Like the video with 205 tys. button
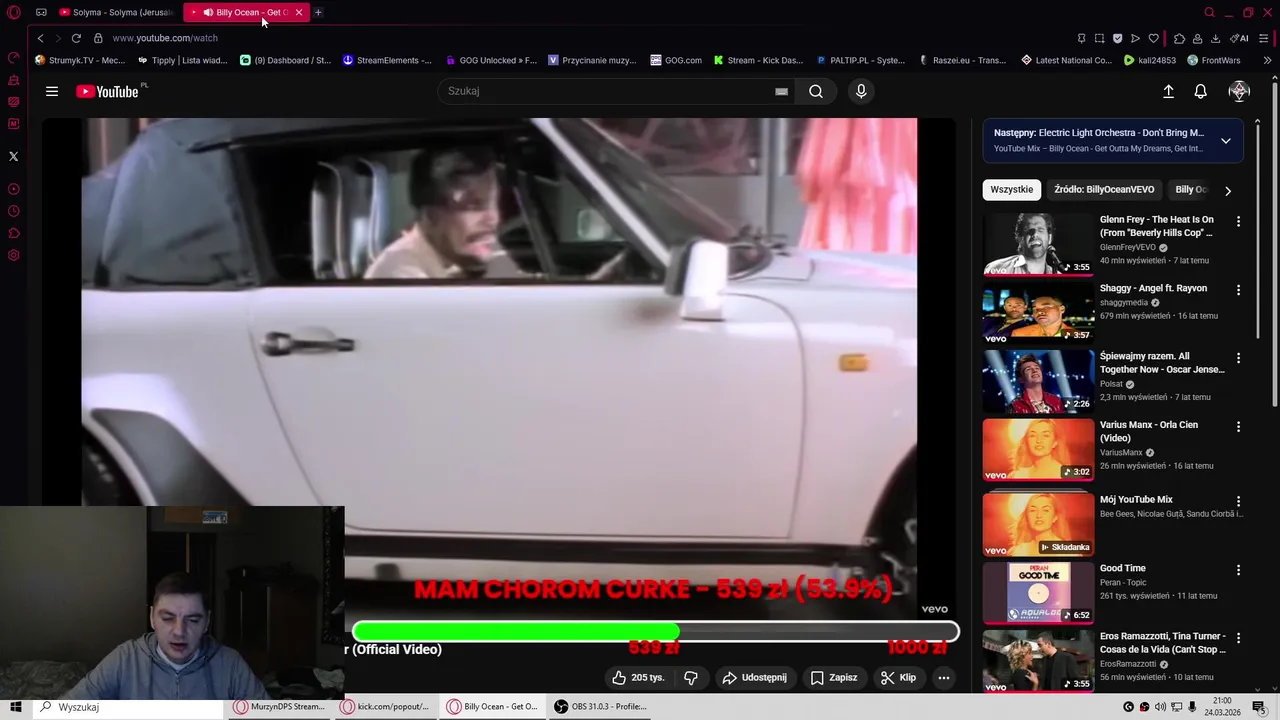This screenshot has height=720, width=1280. [637, 677]
